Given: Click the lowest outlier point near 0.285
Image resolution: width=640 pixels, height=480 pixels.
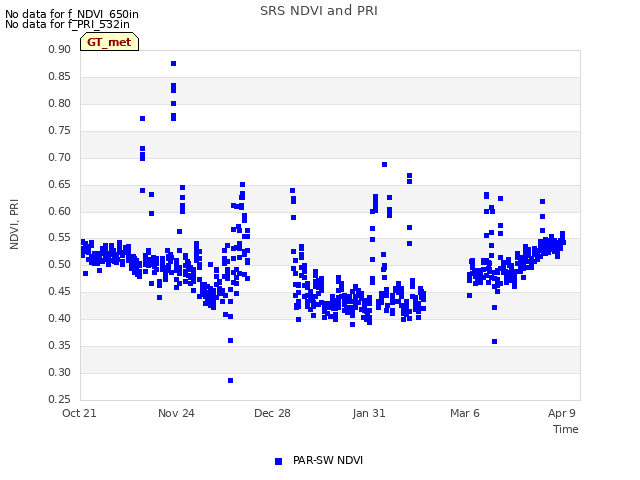Looking at the screenshot, I should [230, 381].
